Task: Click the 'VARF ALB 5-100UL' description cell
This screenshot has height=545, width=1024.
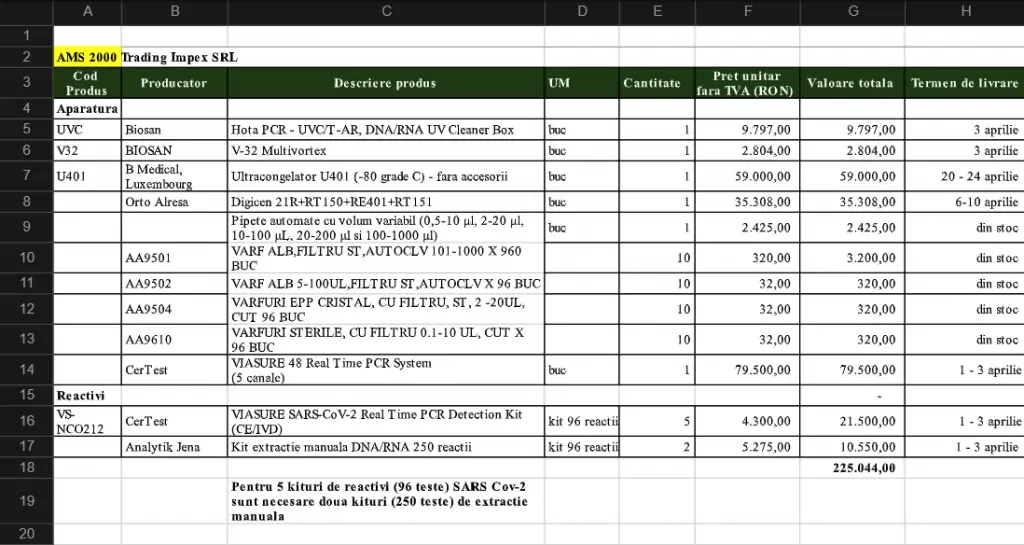Action: 386,283
